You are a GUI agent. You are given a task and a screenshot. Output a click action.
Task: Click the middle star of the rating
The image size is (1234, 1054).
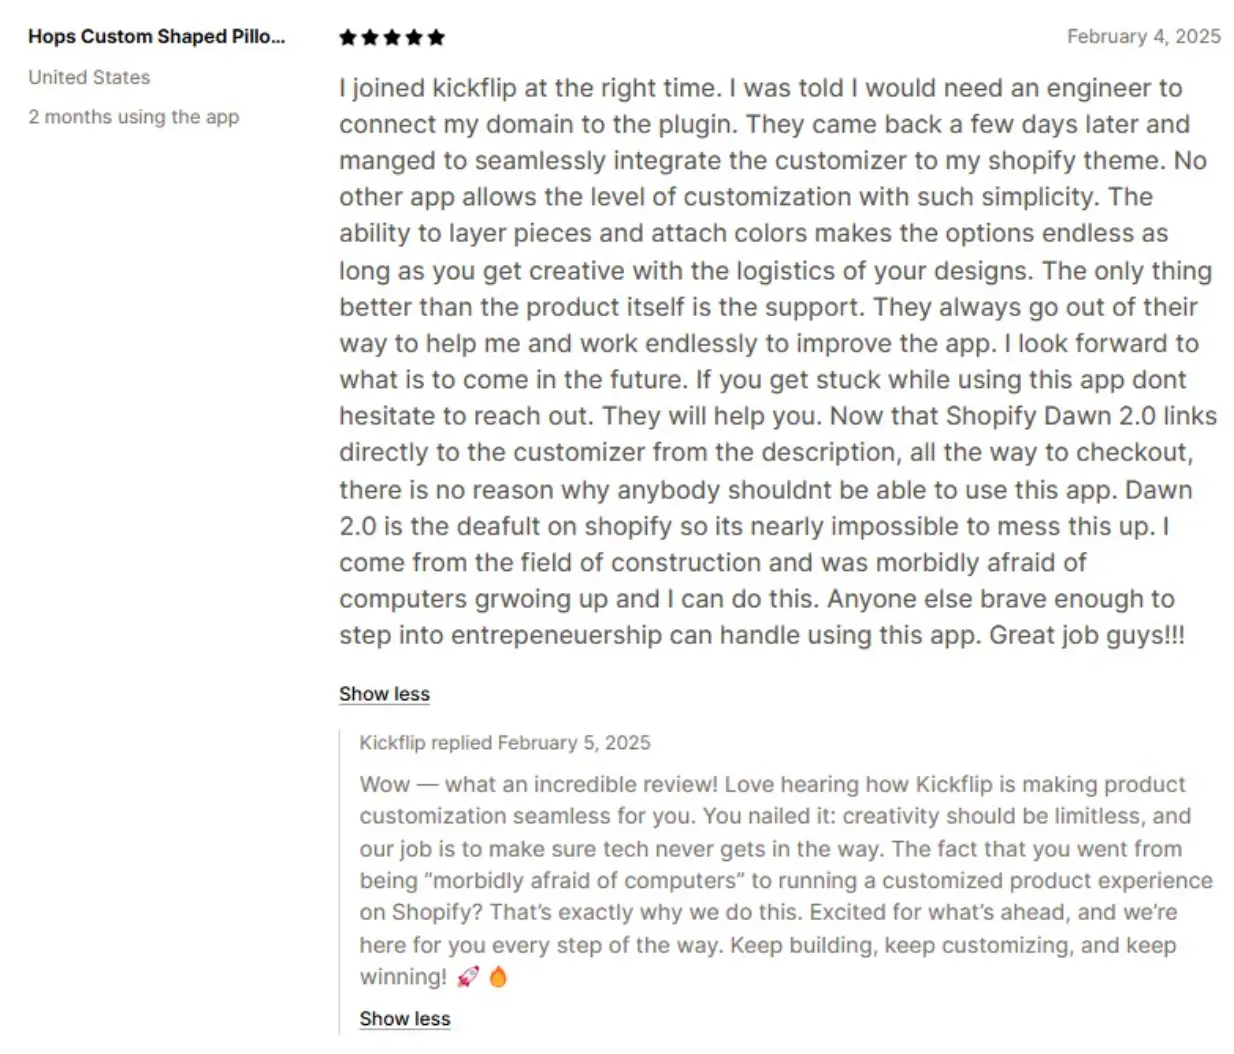[392, 38]
